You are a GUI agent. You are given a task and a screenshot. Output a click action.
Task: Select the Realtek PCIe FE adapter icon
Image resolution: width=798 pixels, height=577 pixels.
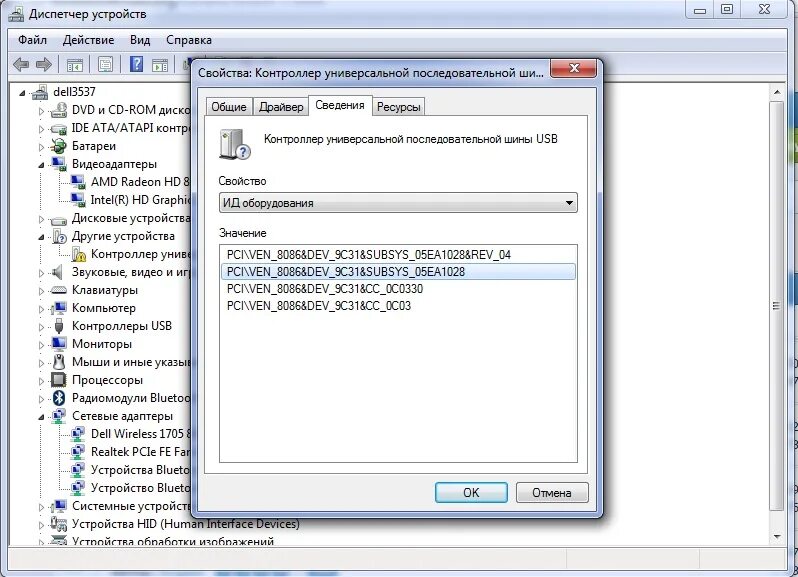[78, 451]
